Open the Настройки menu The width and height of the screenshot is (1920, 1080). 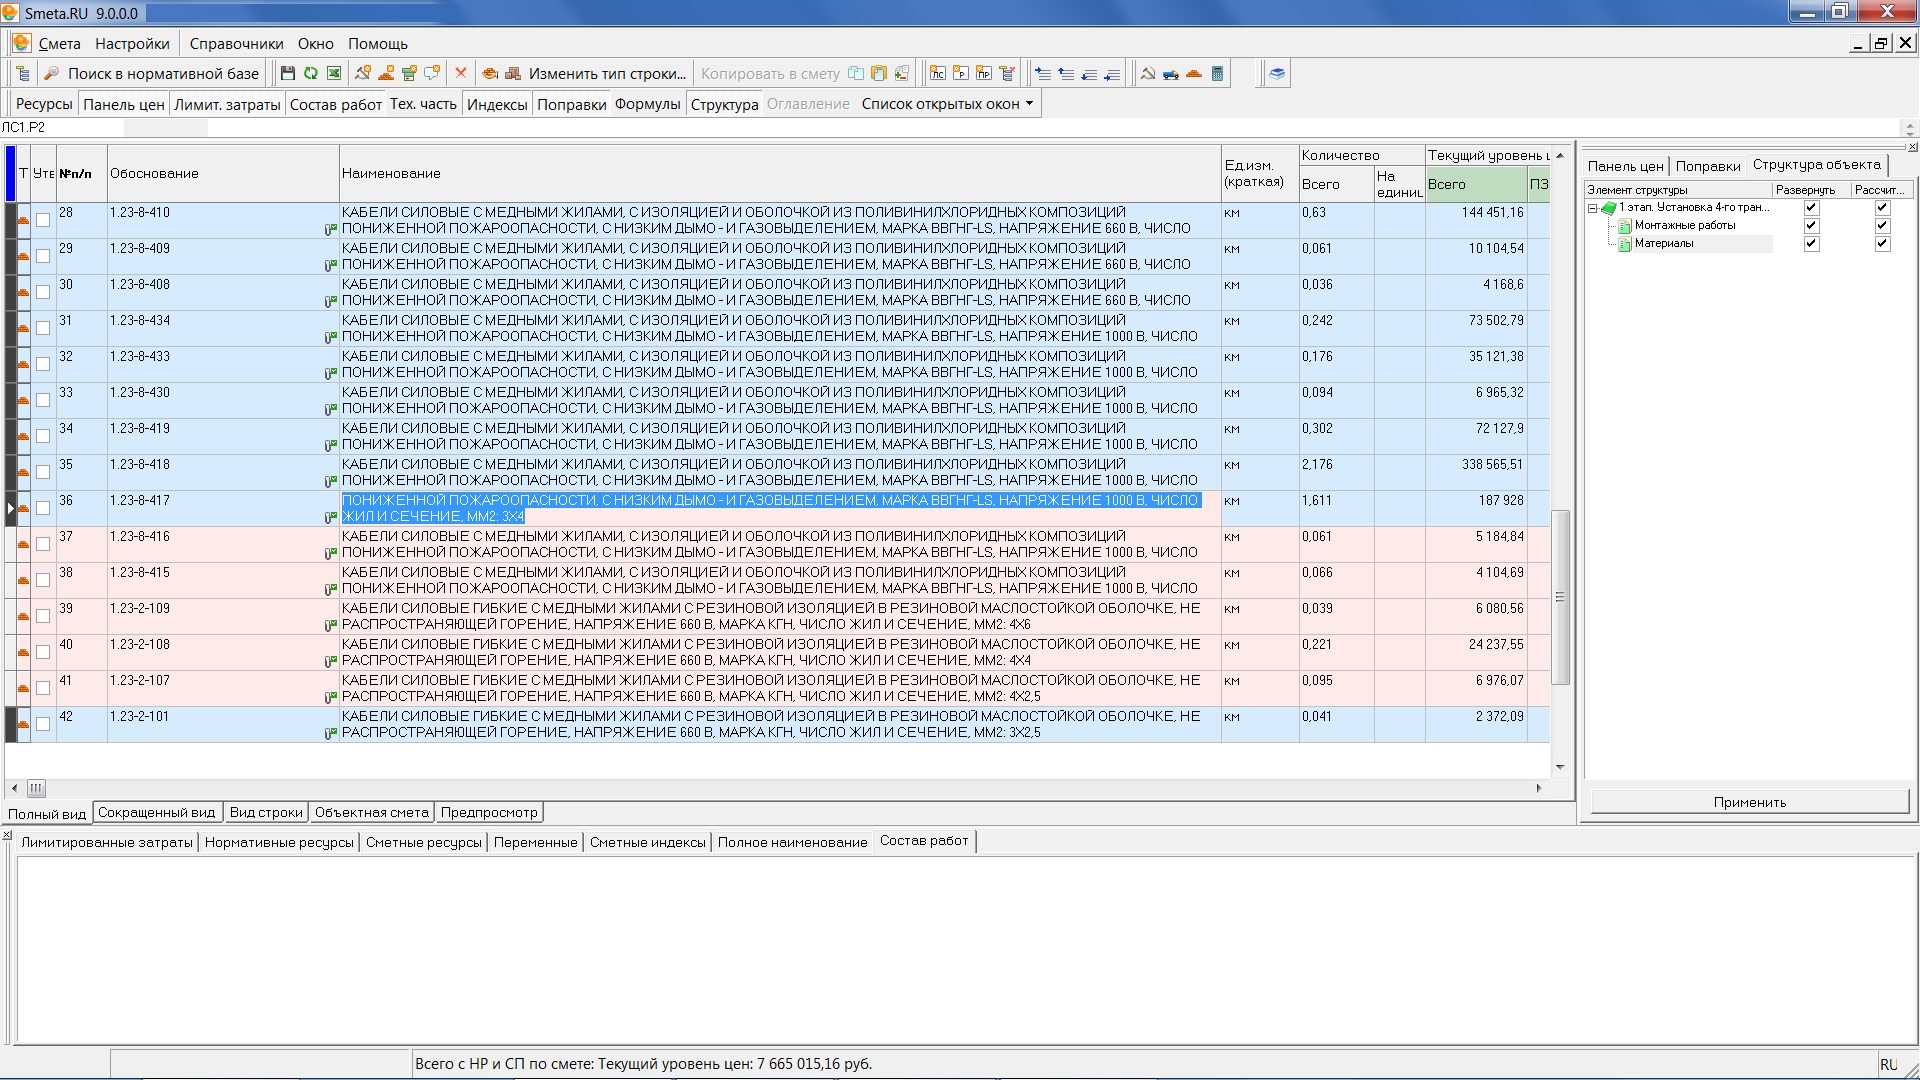coord(132,44)
